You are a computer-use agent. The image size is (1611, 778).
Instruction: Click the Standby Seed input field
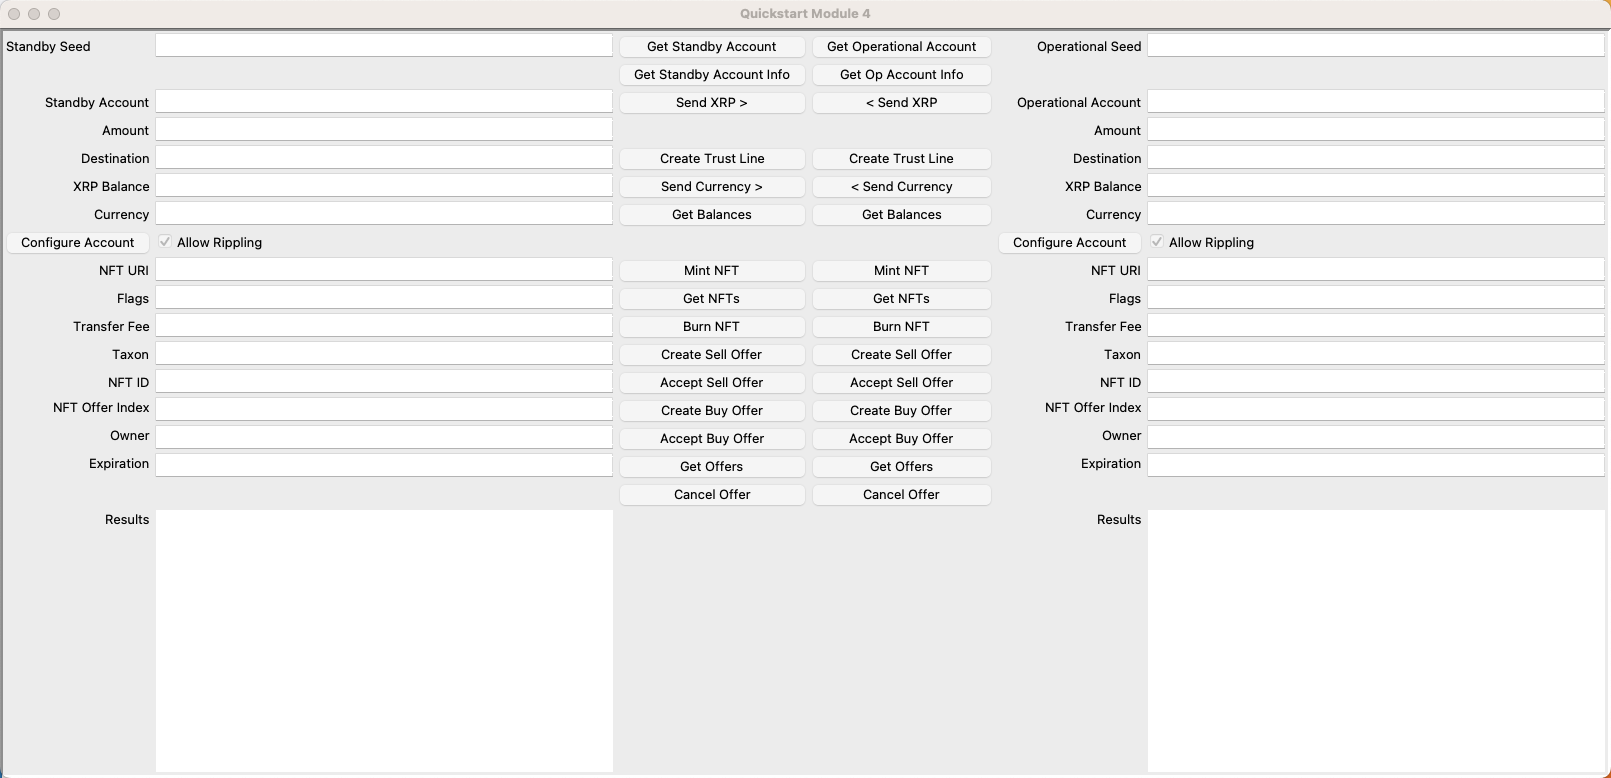pyautogui.click(x=383, y=46)
